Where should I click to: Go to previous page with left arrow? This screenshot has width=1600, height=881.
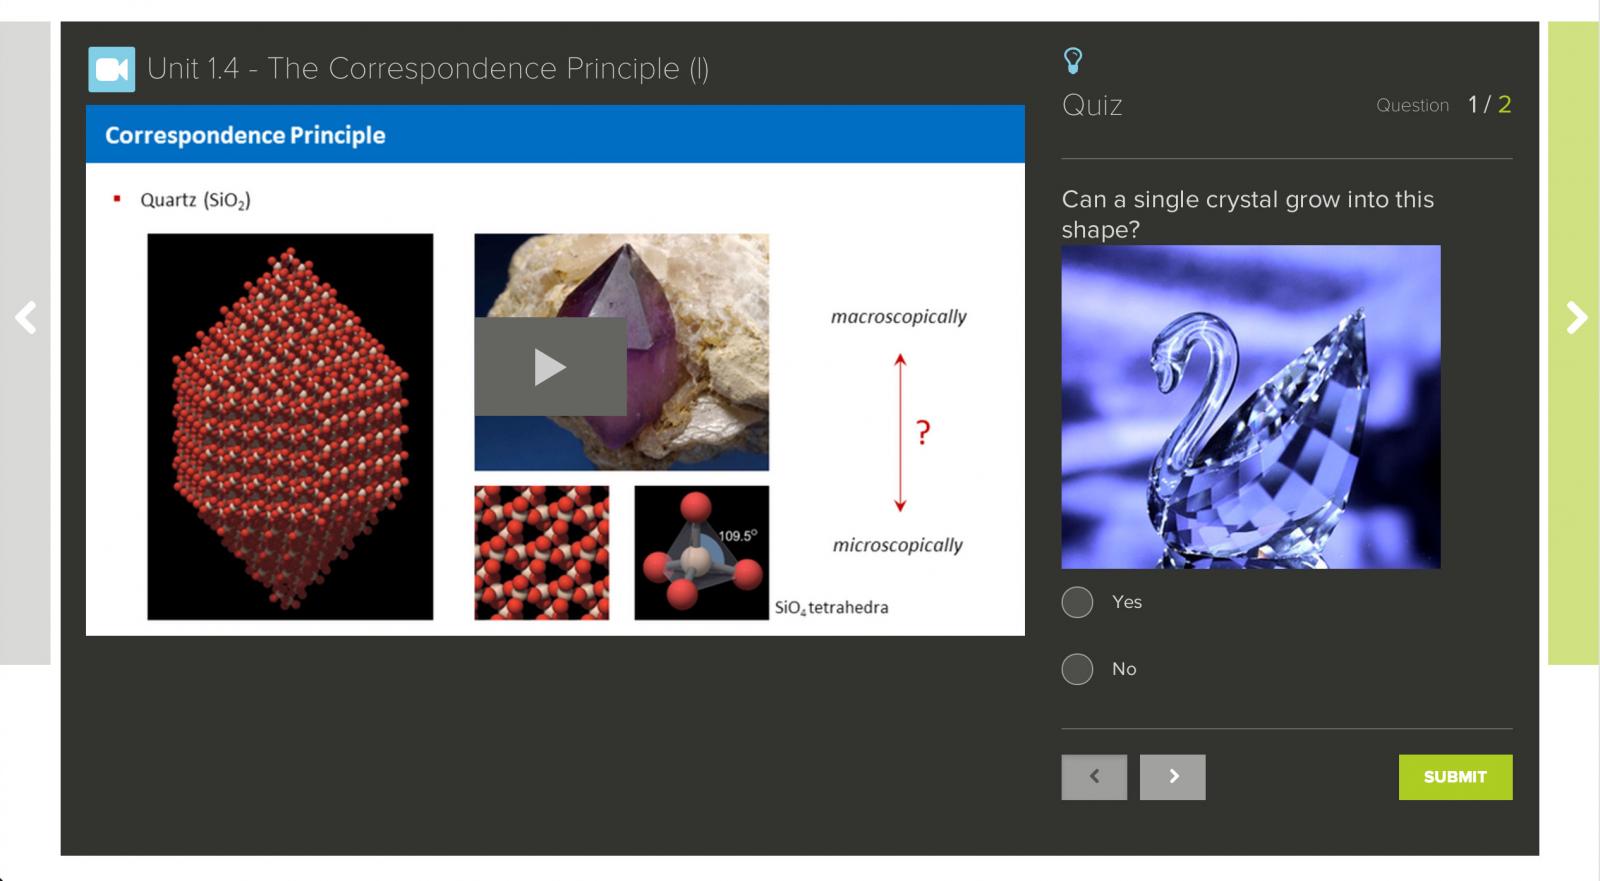coord(25,318)
